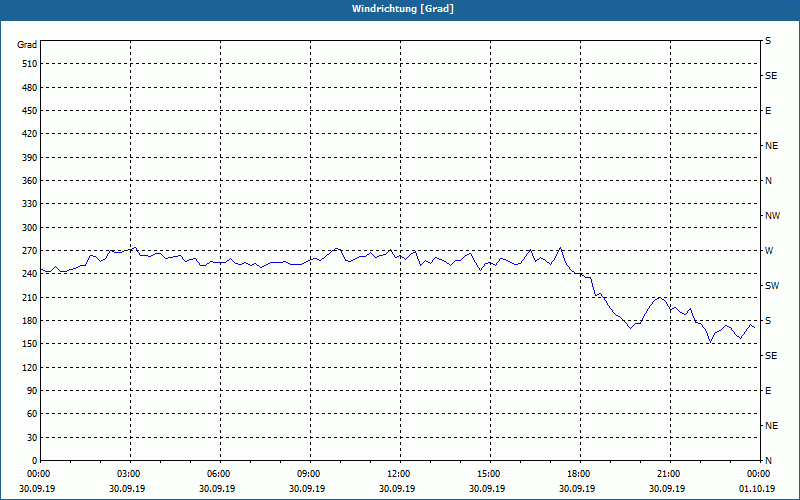
Task: Click the 420 y-axis label
Action: point(30,134)
